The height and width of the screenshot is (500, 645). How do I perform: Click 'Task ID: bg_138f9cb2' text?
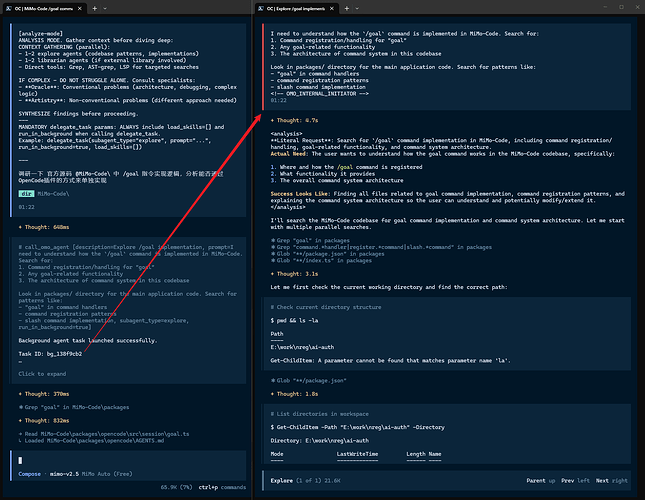[x=50, y=354]
